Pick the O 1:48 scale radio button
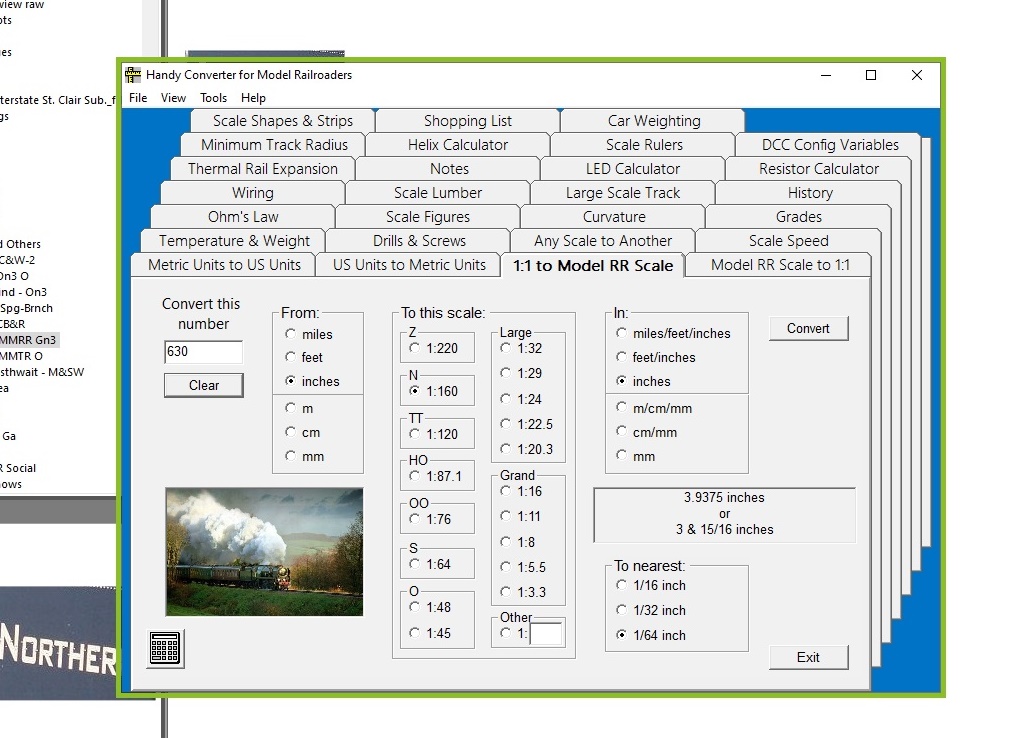The image size is (1030, 738). [415, 608]
